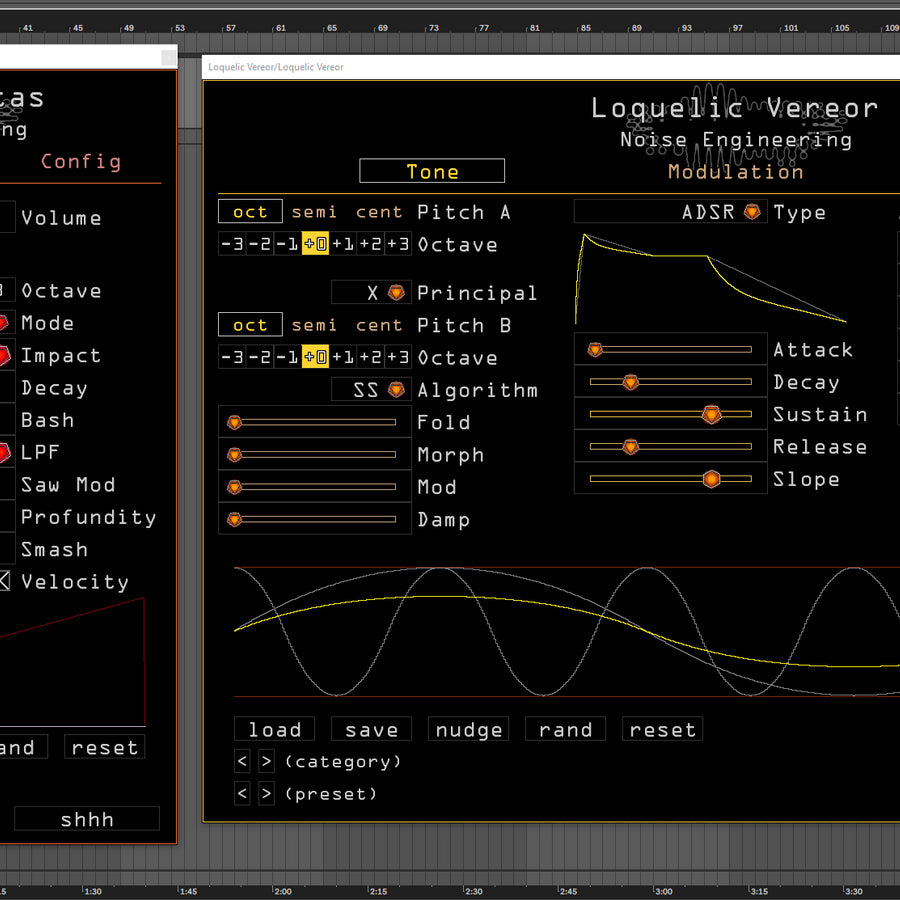
Task: Toggle the Velocity checkbox
Action: 4,581
